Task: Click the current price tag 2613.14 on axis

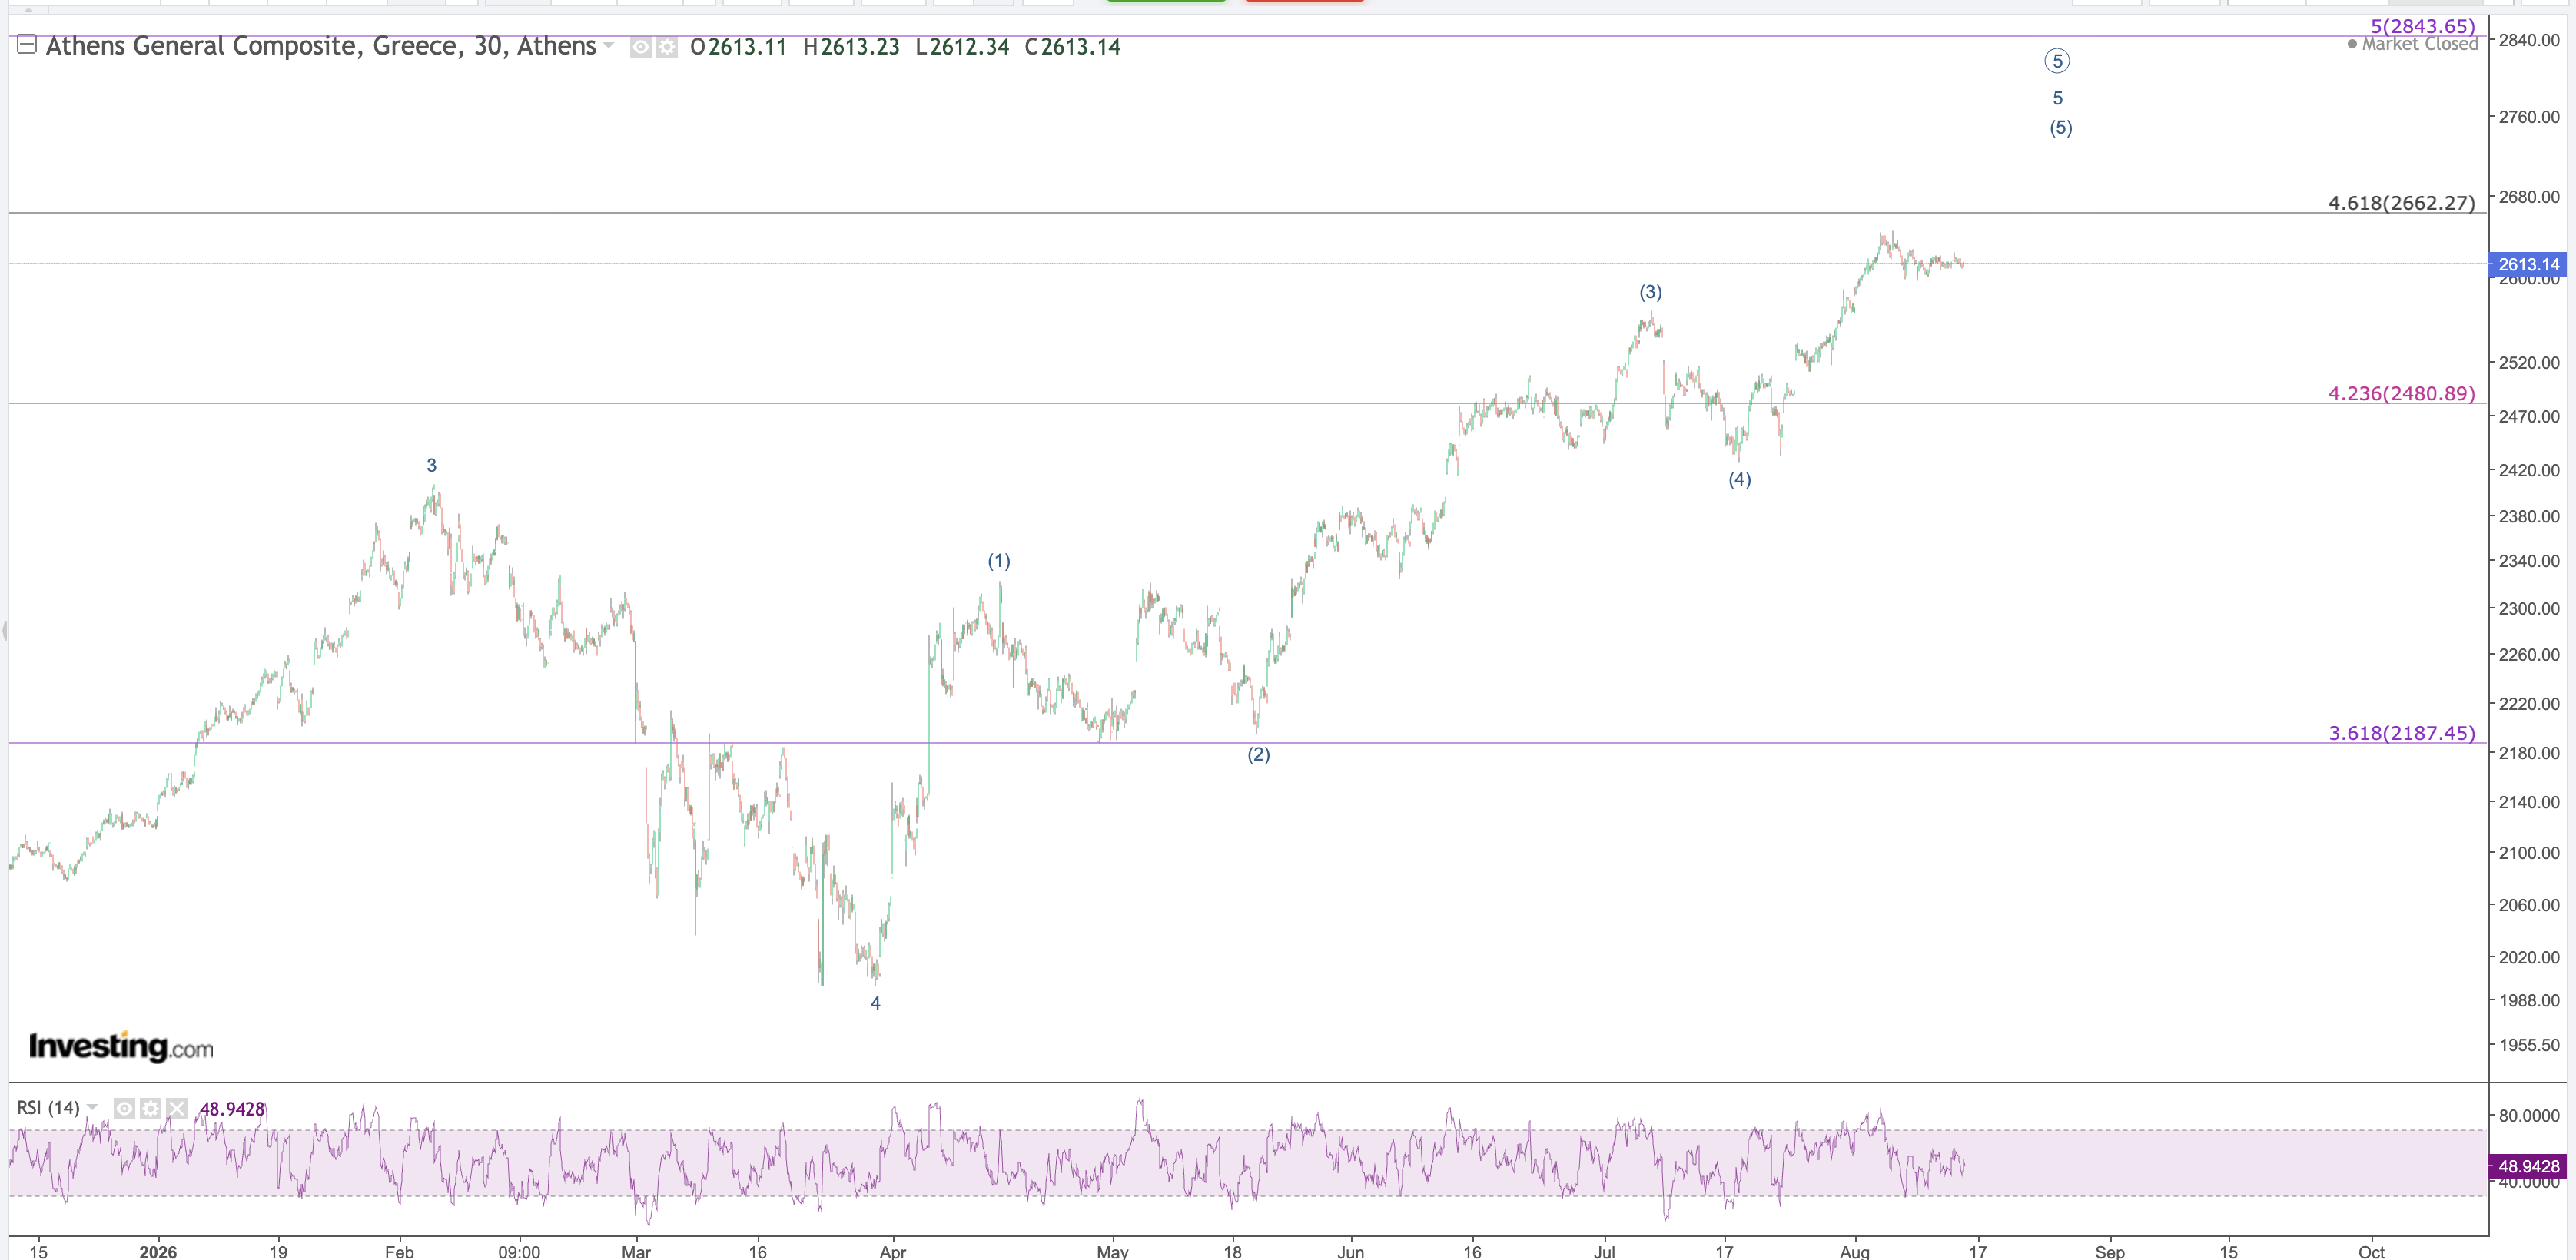Action: click(2528, 264)
